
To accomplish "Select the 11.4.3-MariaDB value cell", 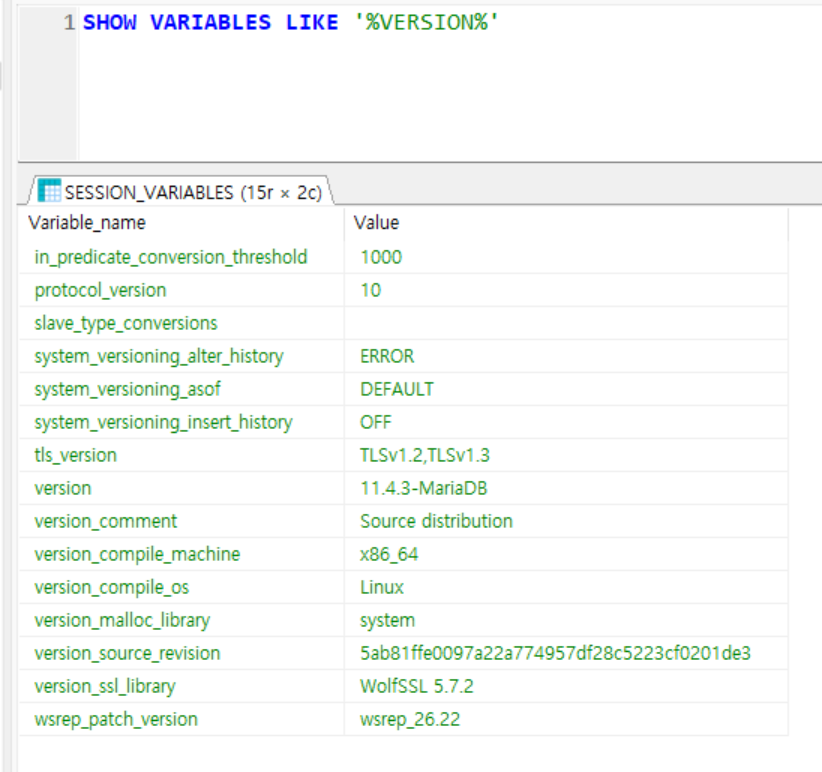I will coord(566,488).
